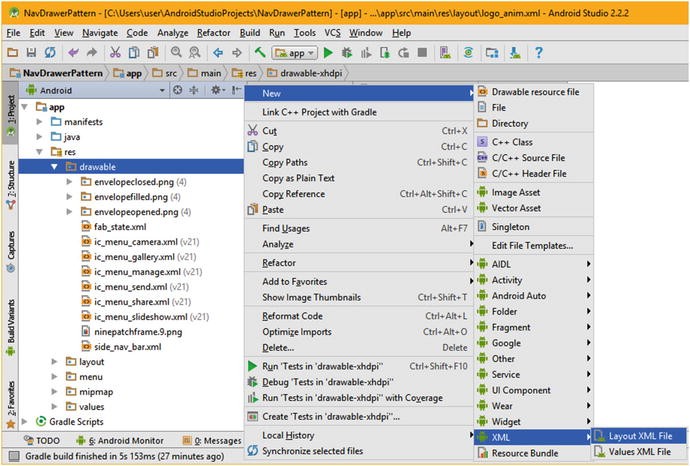Image resolution: width=690 pixels, height=466 pixels.
Task: Open the Build Variants side tab
Action: (x=11, y=328)
